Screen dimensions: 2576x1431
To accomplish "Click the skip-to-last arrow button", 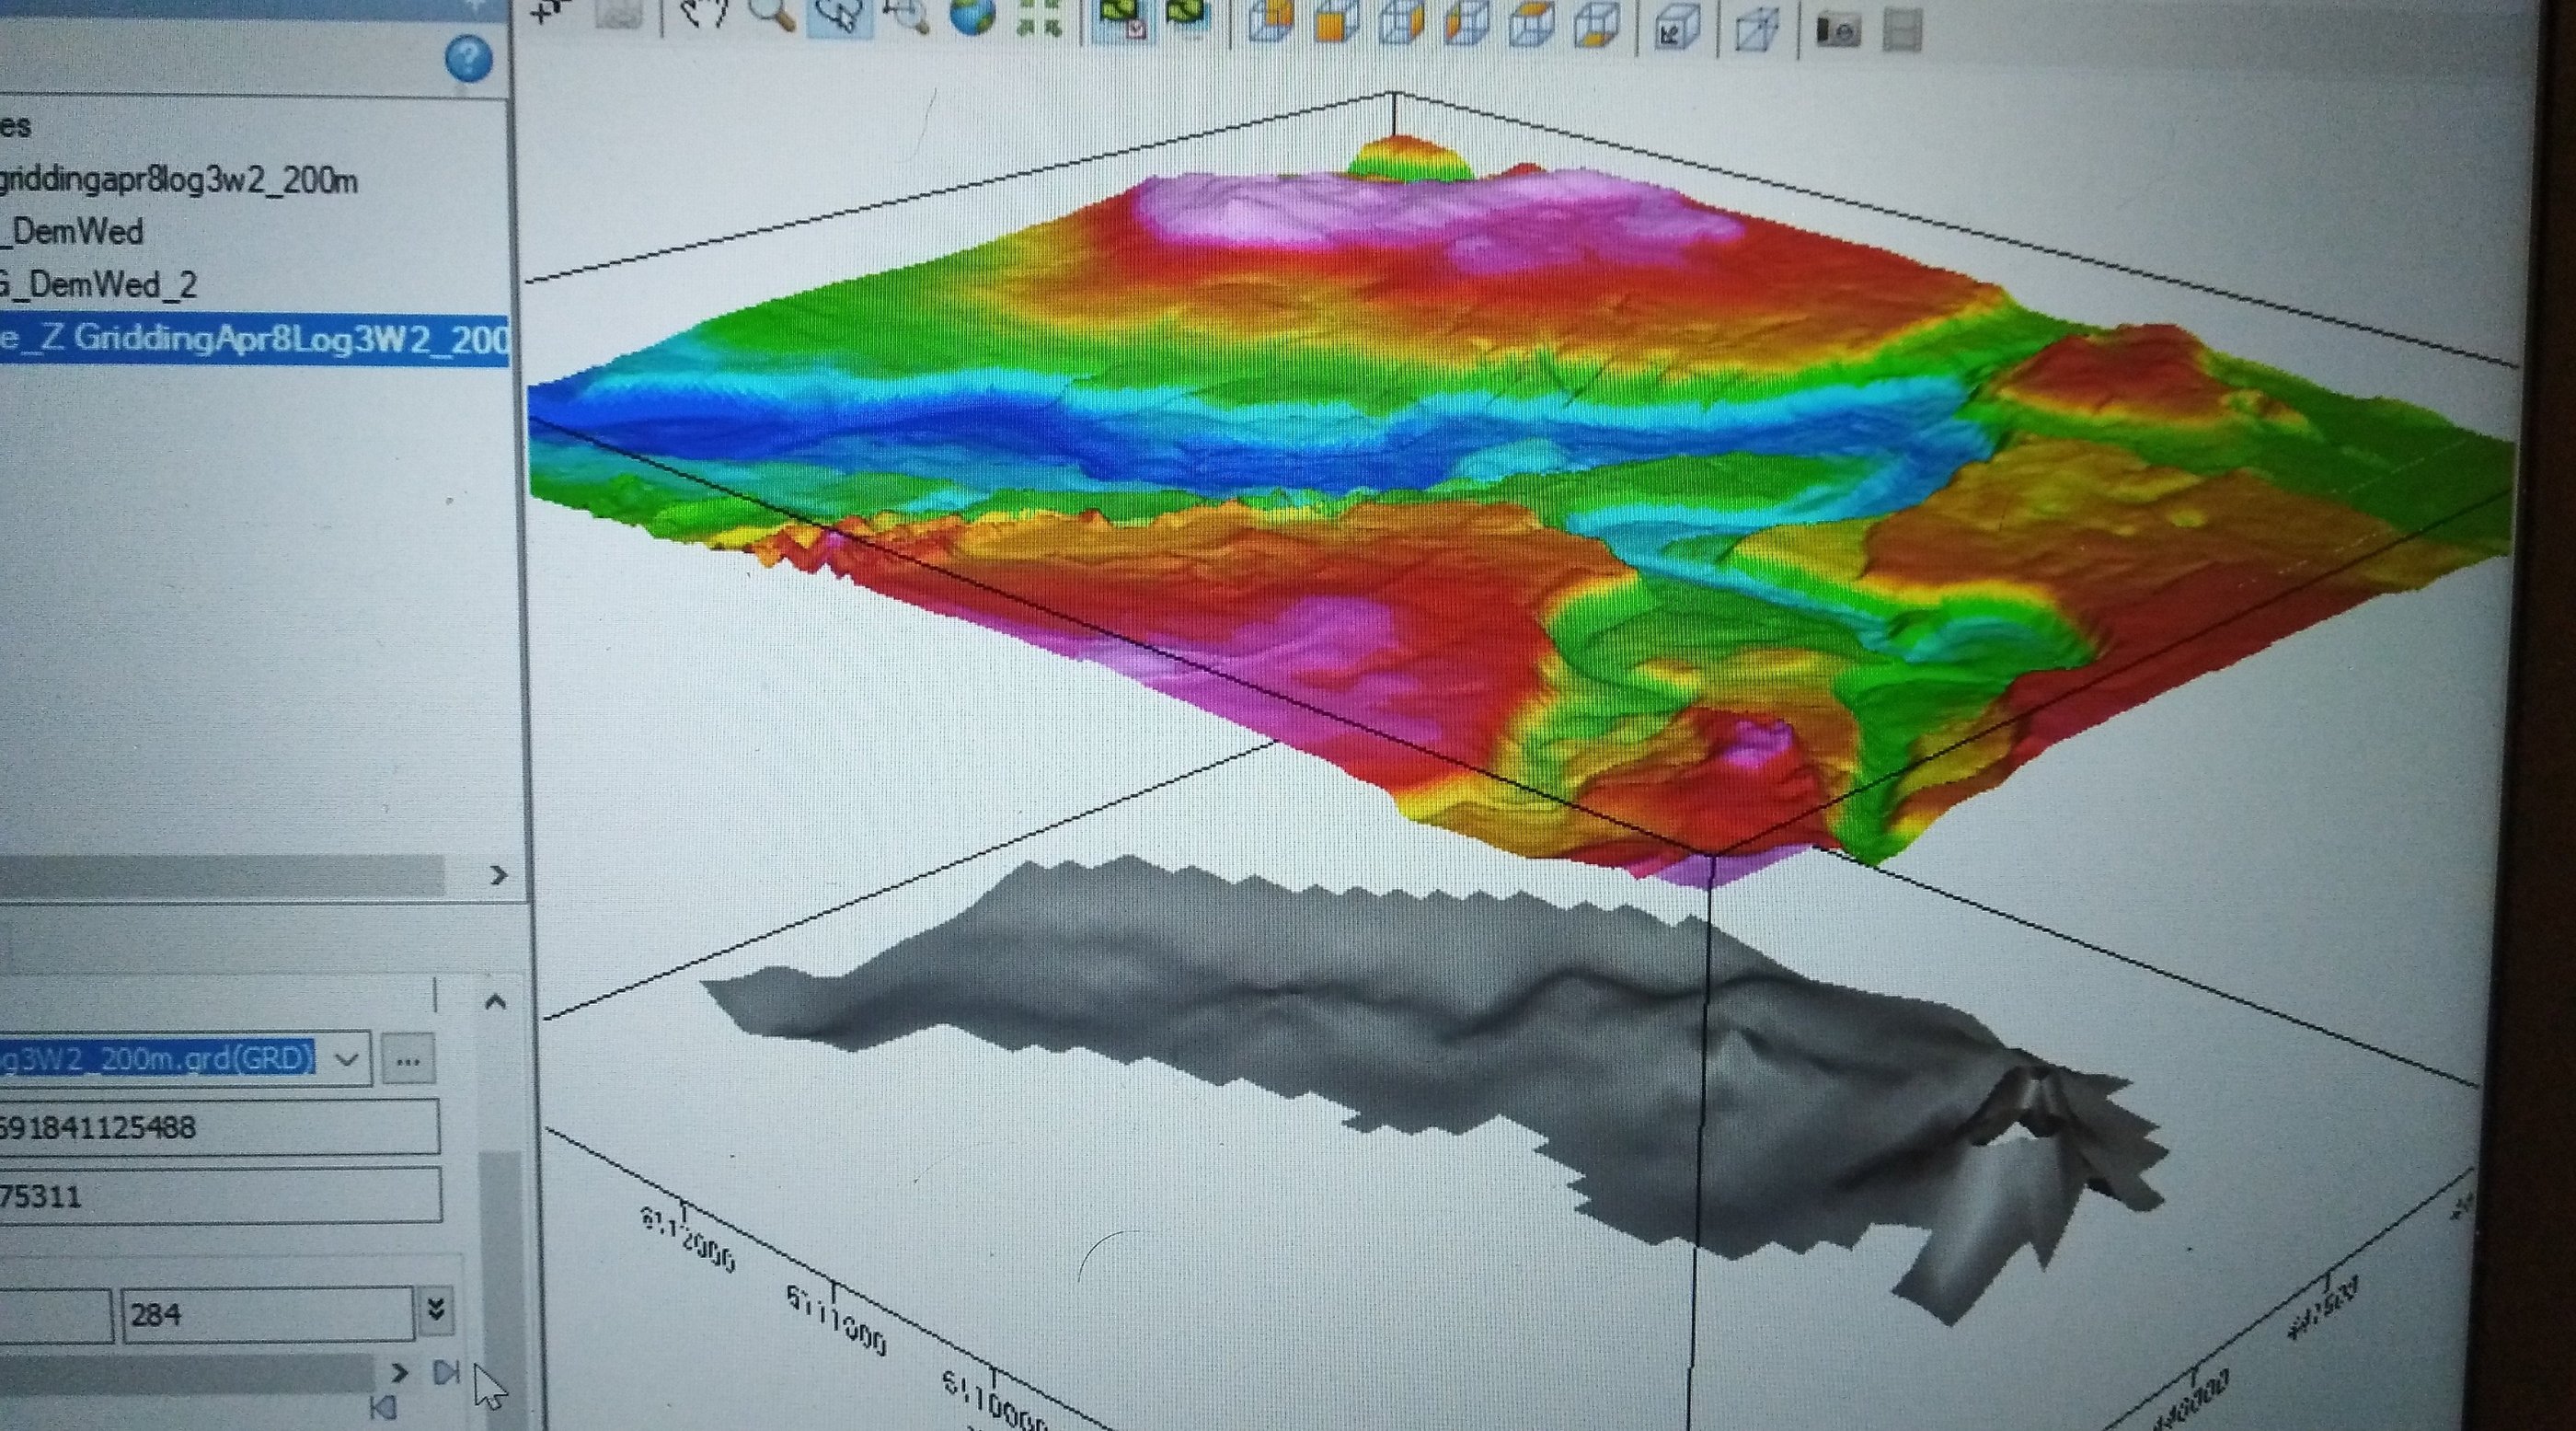I will coord(445,1372).
